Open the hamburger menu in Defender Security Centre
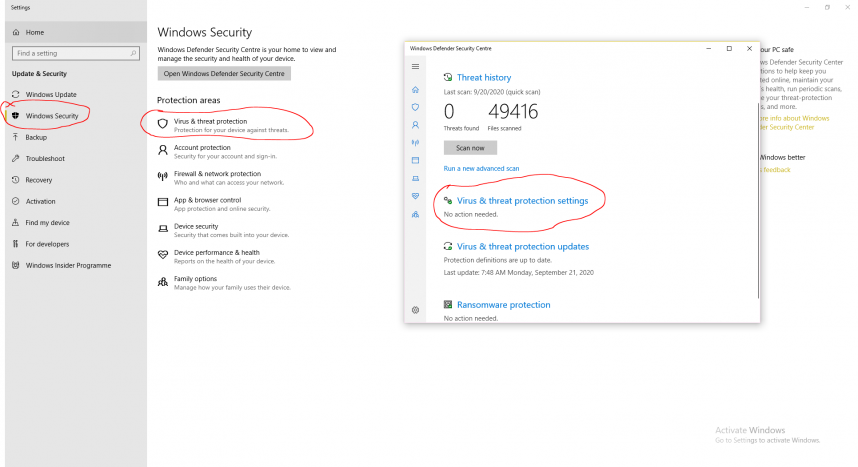Image resolution: width=858 pixels, height=467 pixels. pyautogui.click(x=415, y=66)
